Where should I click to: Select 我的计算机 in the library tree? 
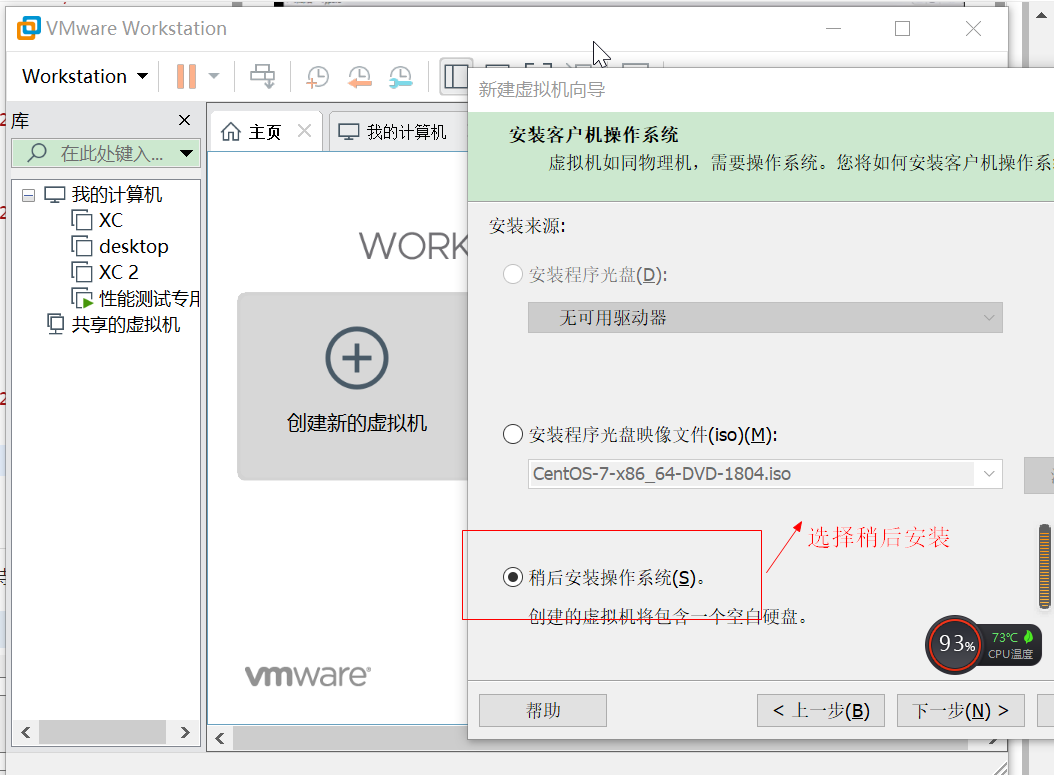point(116,194)
